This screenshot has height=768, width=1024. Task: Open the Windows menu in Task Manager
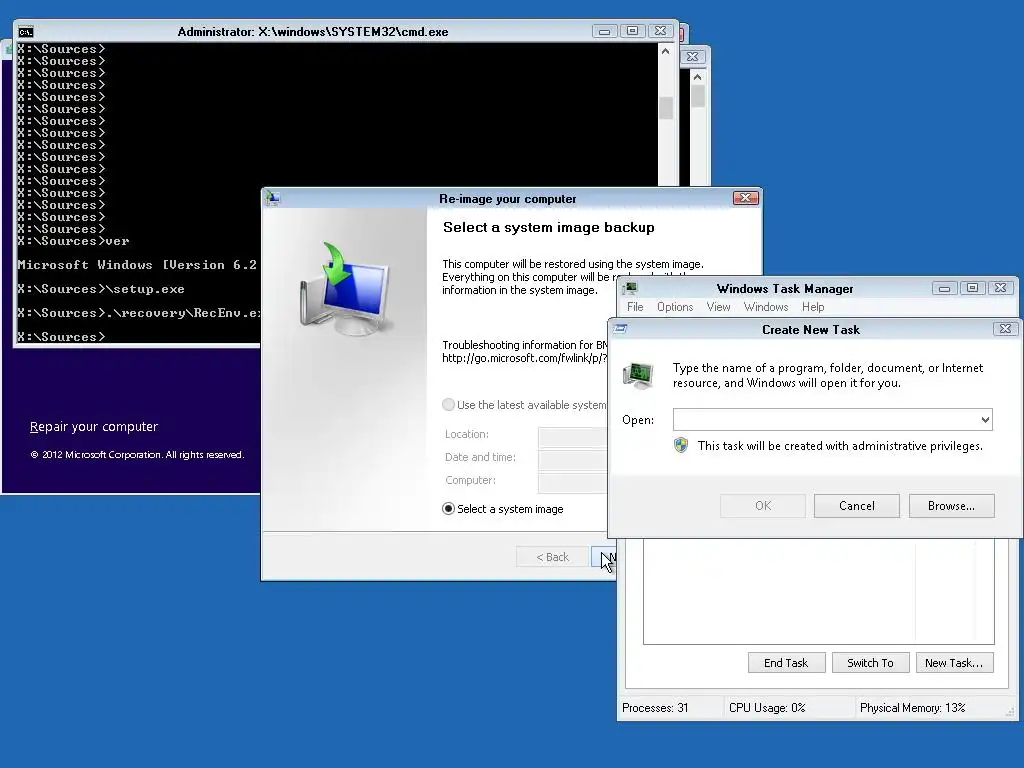pyautogui.click(x=765, y=307)
